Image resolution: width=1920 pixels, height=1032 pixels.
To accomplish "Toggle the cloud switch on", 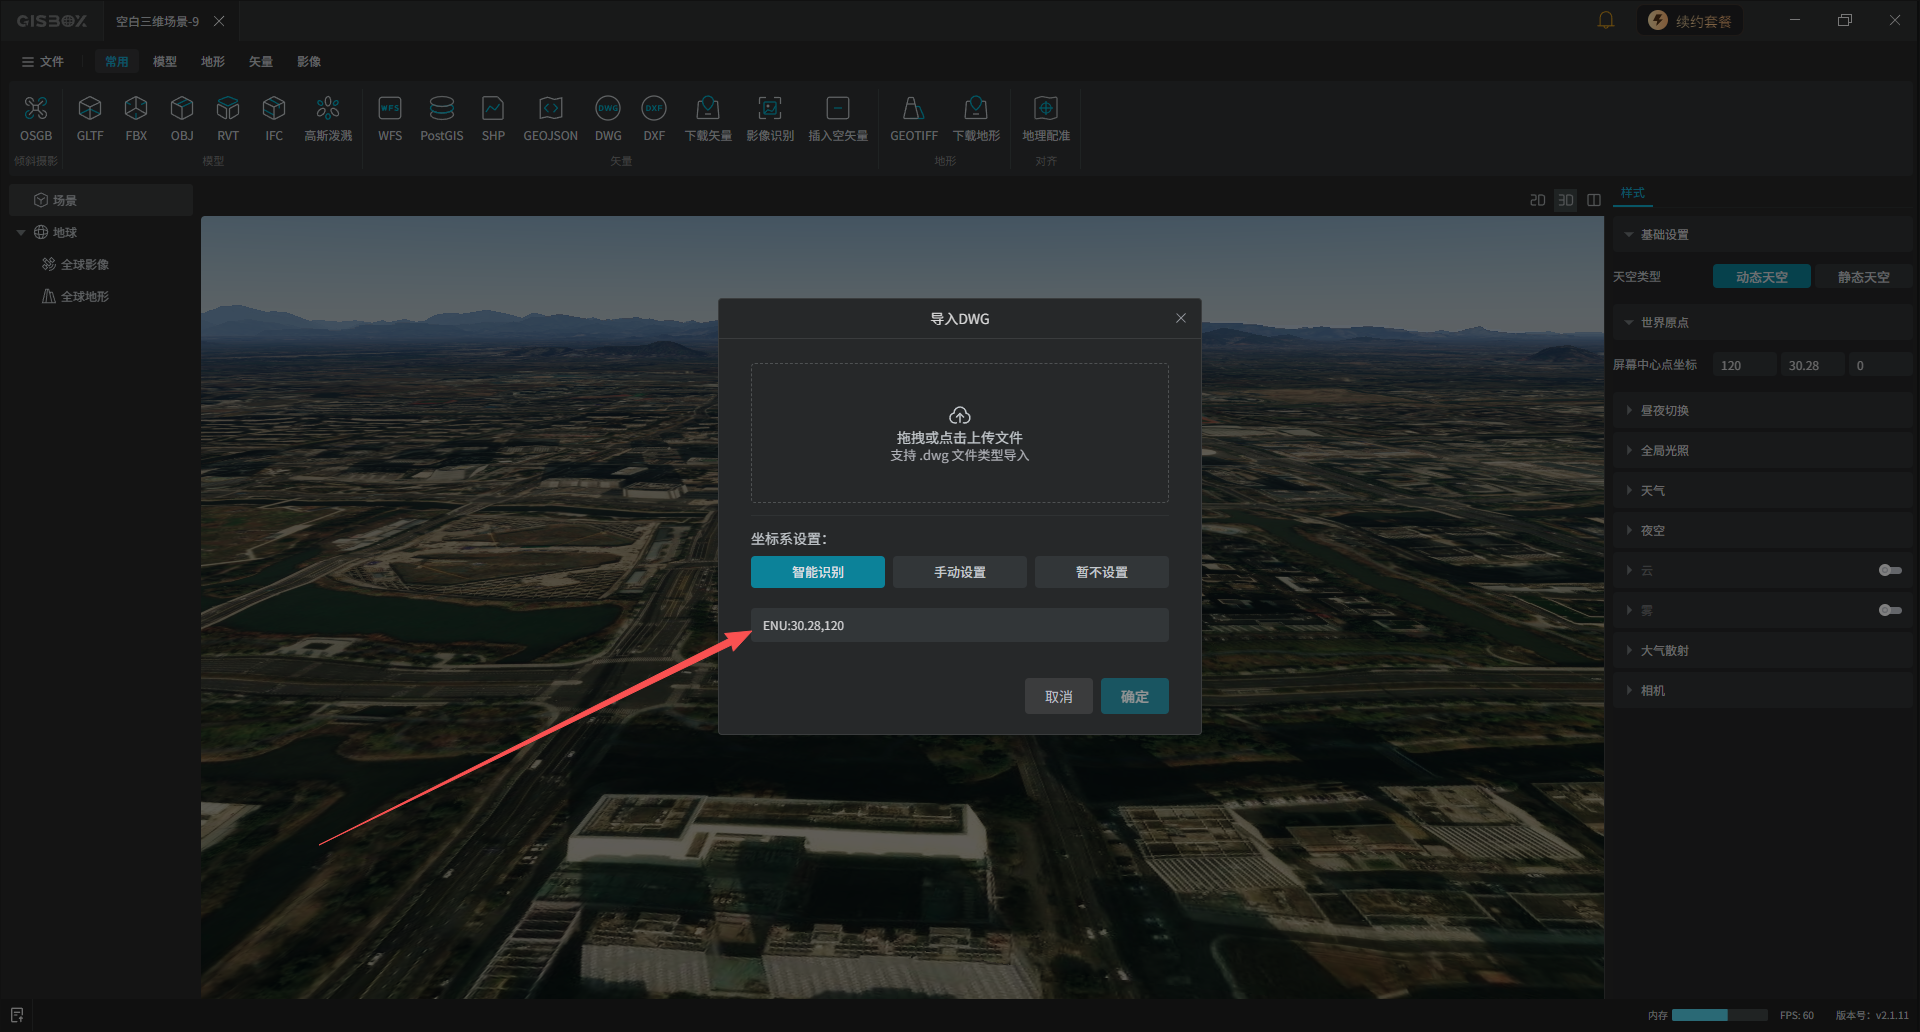I will (1889, 570).
